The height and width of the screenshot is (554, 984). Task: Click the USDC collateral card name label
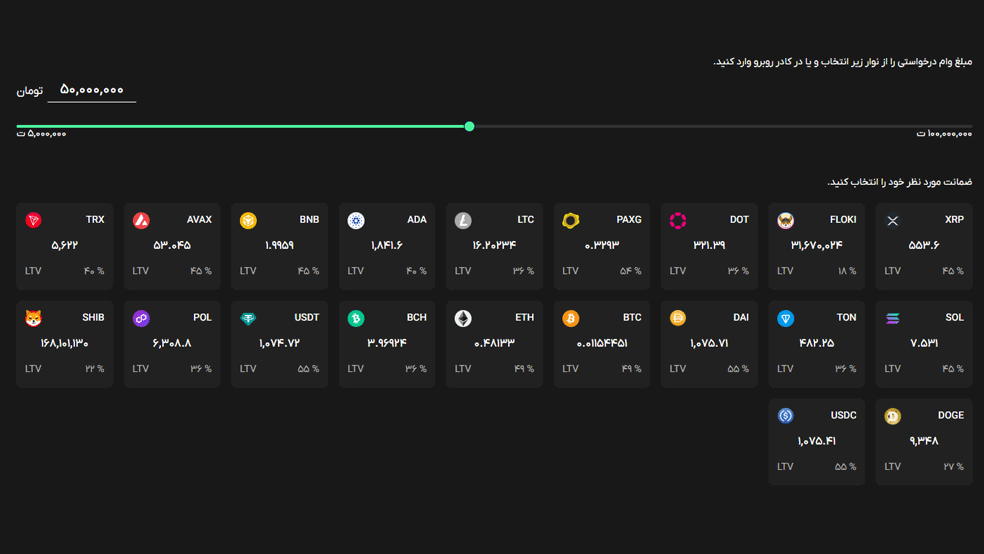click(x=843, y=415)
